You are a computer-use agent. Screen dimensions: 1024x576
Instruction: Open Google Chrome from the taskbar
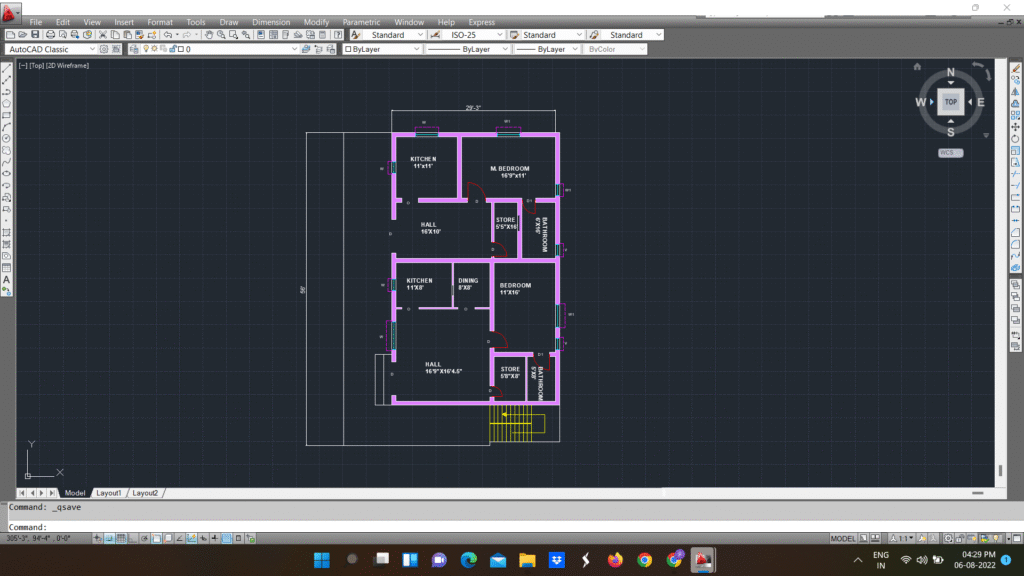point(645,560)
